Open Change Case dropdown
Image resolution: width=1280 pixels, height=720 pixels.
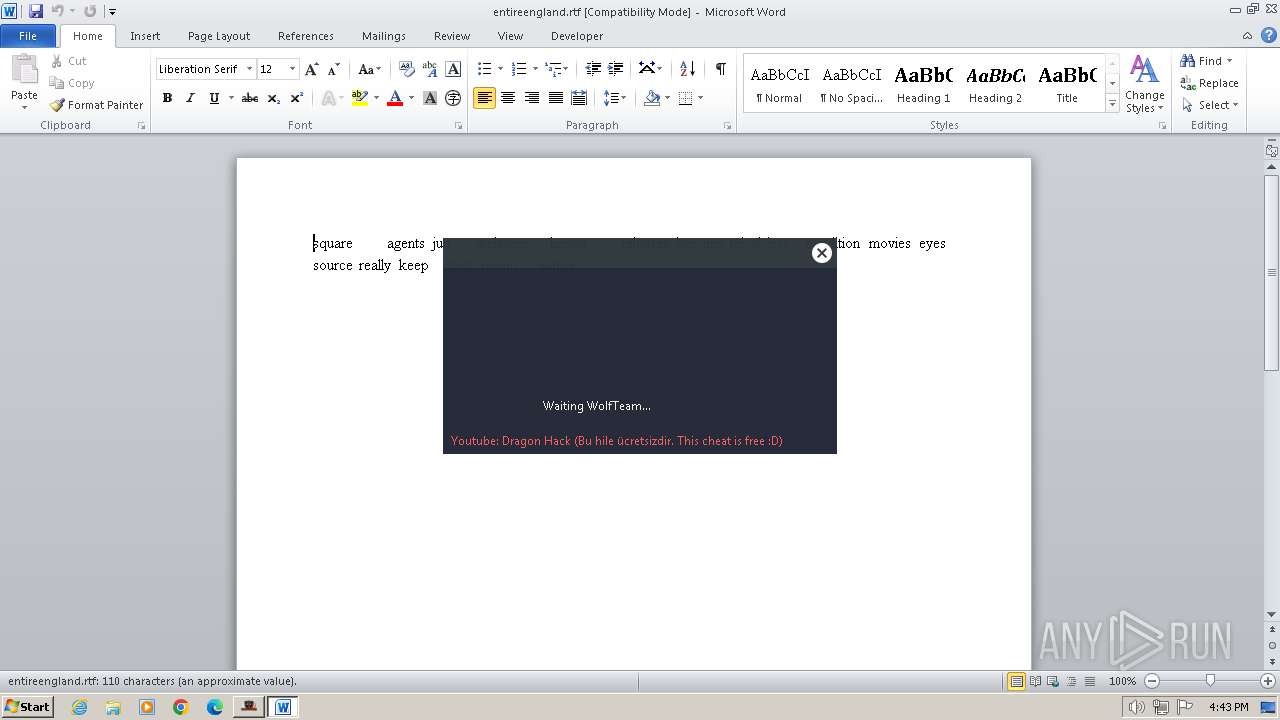[x=369, y=69]
